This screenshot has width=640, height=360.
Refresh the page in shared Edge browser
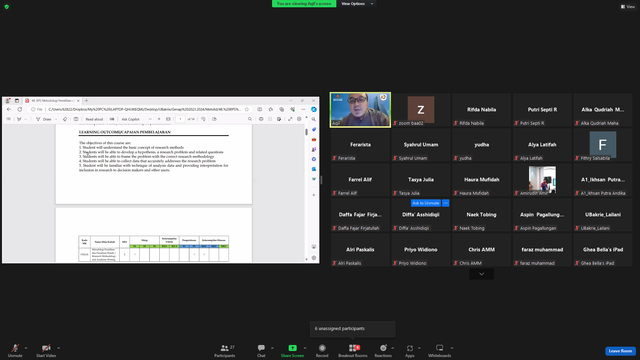coord(20,109)
